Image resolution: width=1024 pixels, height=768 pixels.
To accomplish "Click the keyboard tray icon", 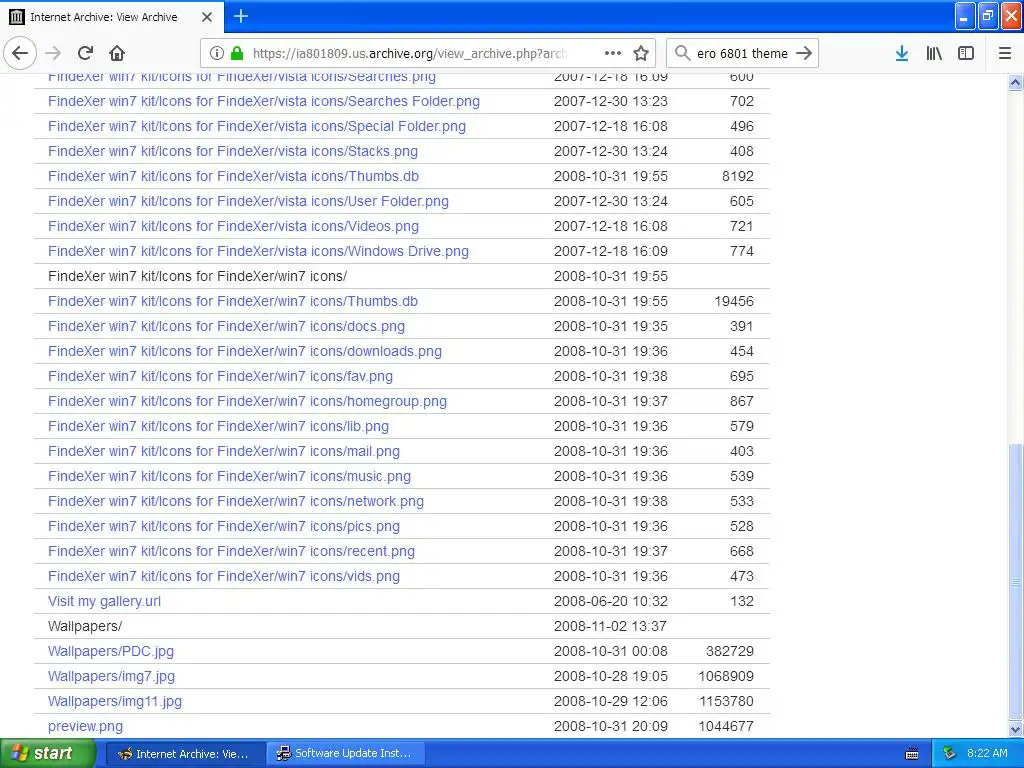I will (912, 754).
